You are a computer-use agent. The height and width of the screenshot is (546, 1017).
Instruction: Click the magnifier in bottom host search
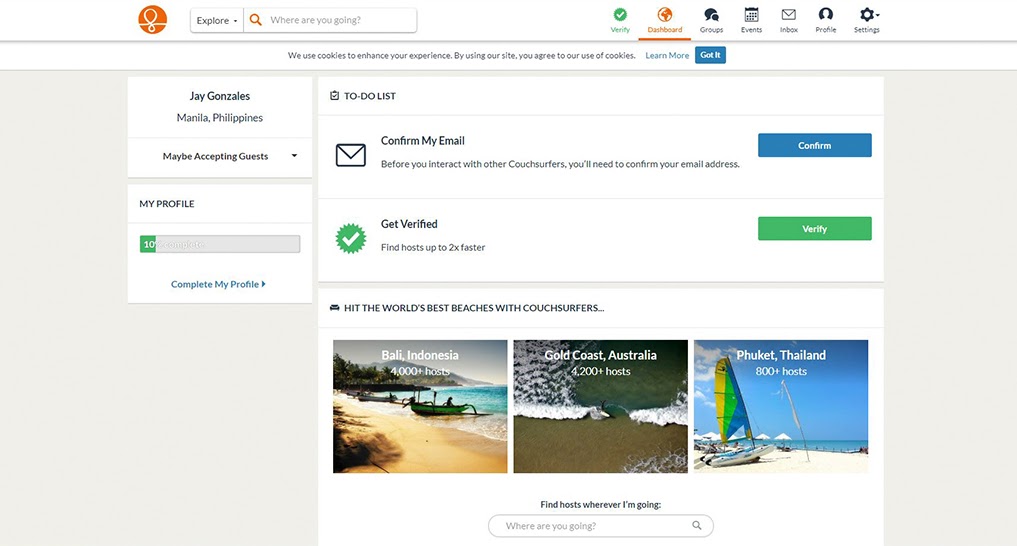pos(697,525)
